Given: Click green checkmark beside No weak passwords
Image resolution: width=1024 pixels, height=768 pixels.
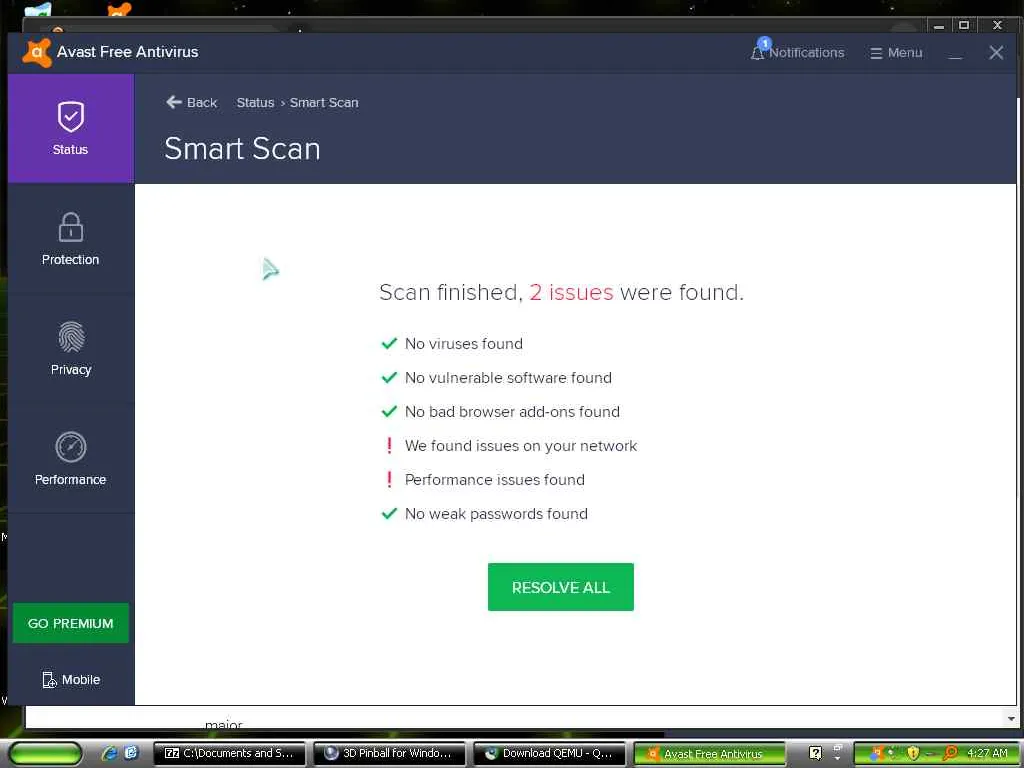Looking at the screenshot, I should [389, 513].
